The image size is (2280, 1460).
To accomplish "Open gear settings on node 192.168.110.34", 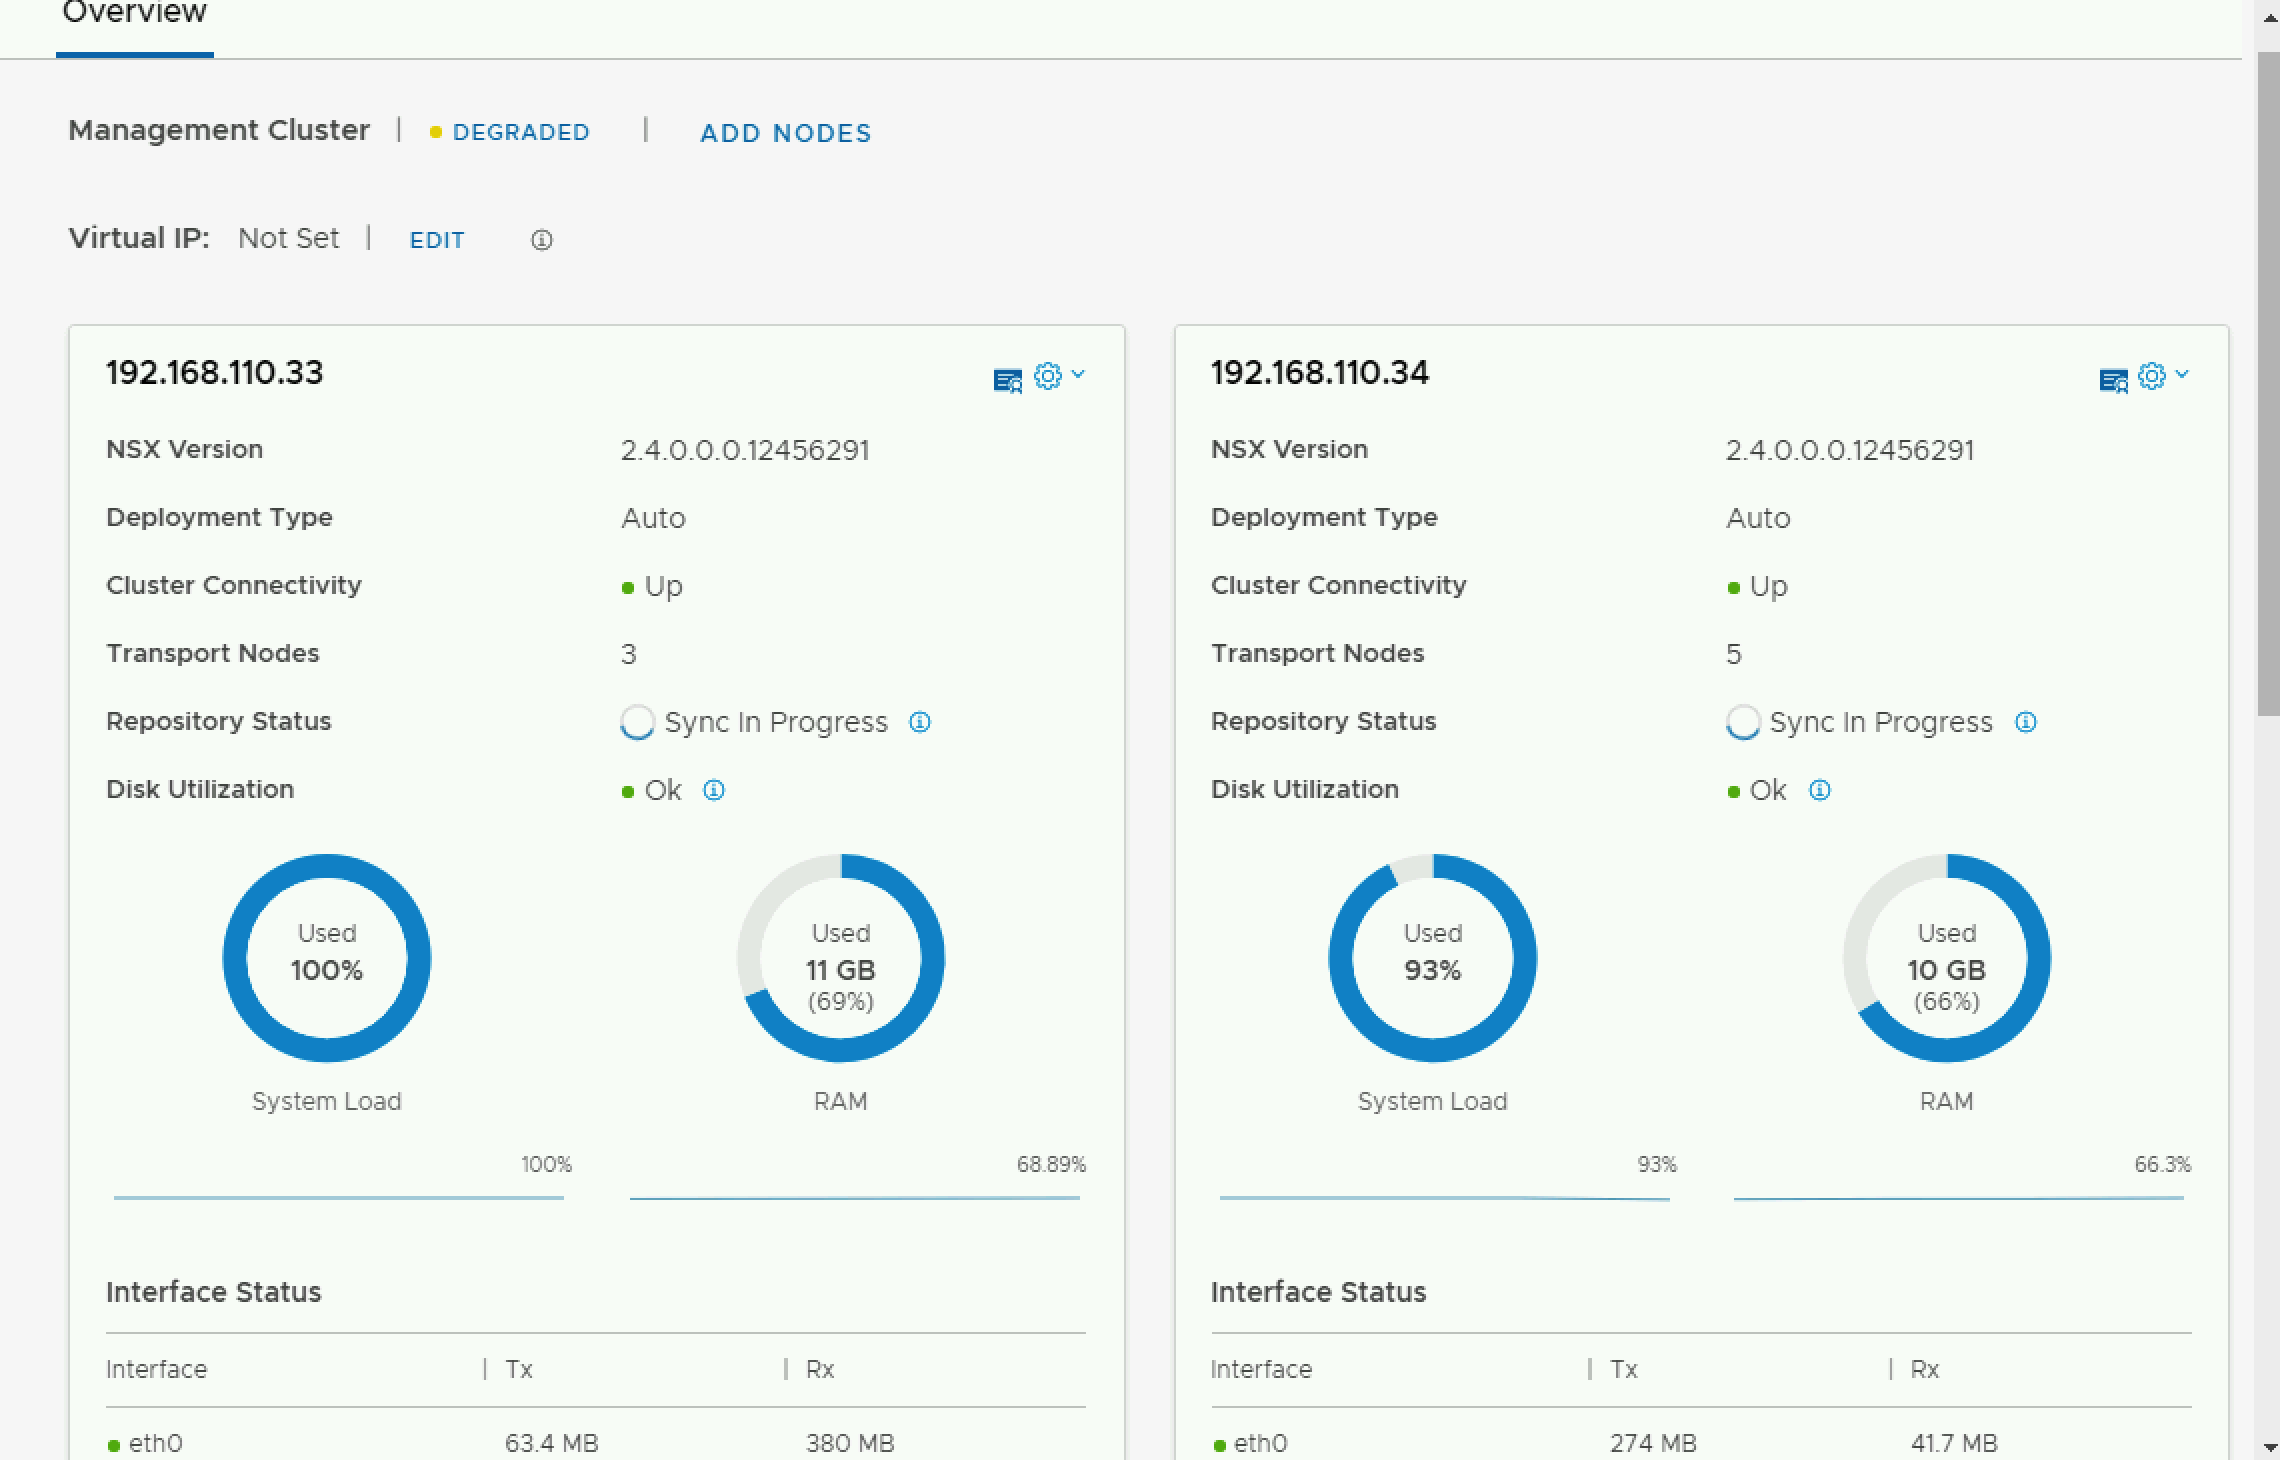I will pos(2152,376).
